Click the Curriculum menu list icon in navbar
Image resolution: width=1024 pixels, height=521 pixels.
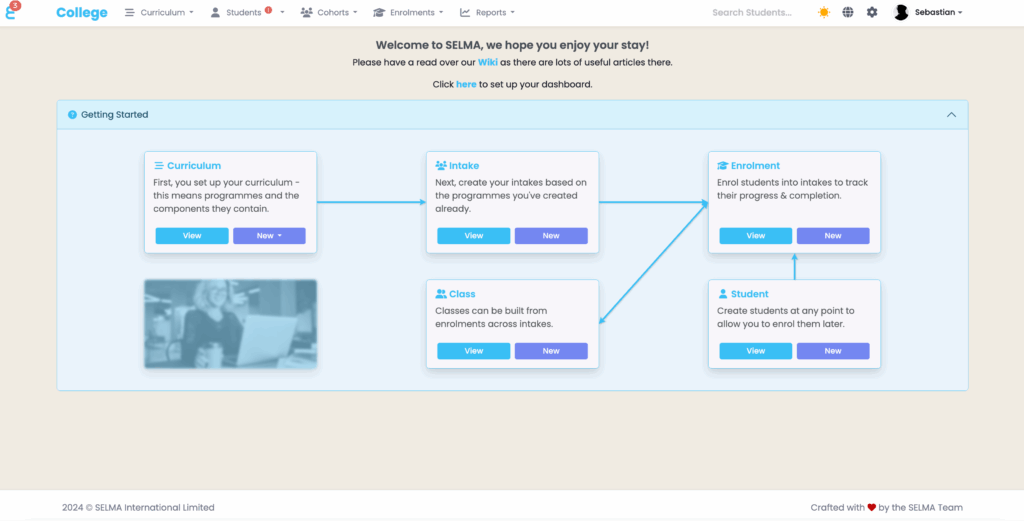pyautogui.click(x=129, y=12)
